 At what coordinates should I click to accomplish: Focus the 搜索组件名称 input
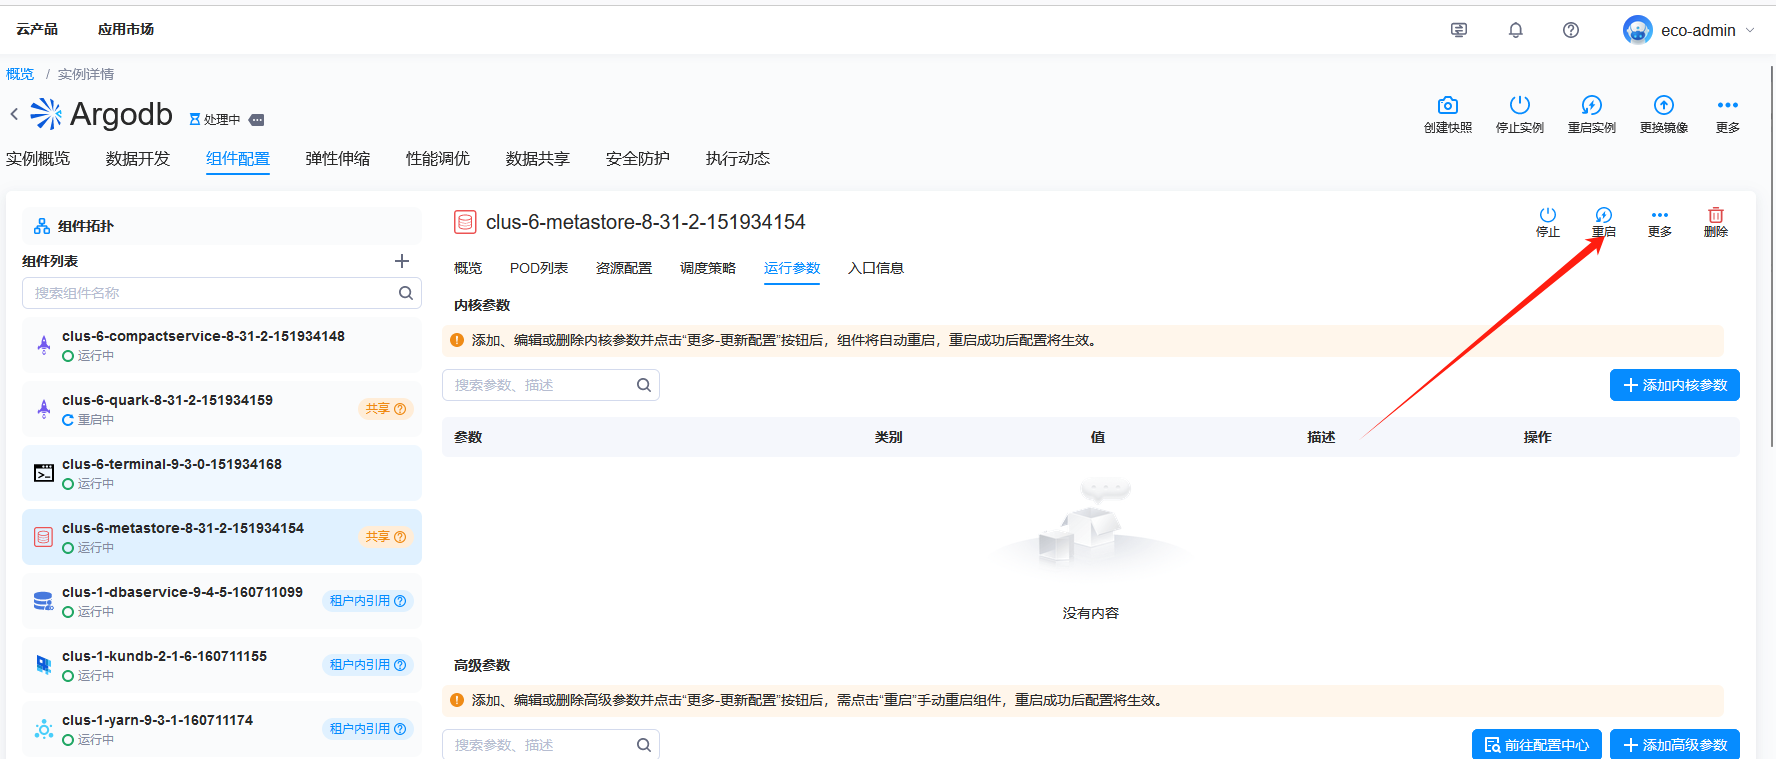point(222,293)
